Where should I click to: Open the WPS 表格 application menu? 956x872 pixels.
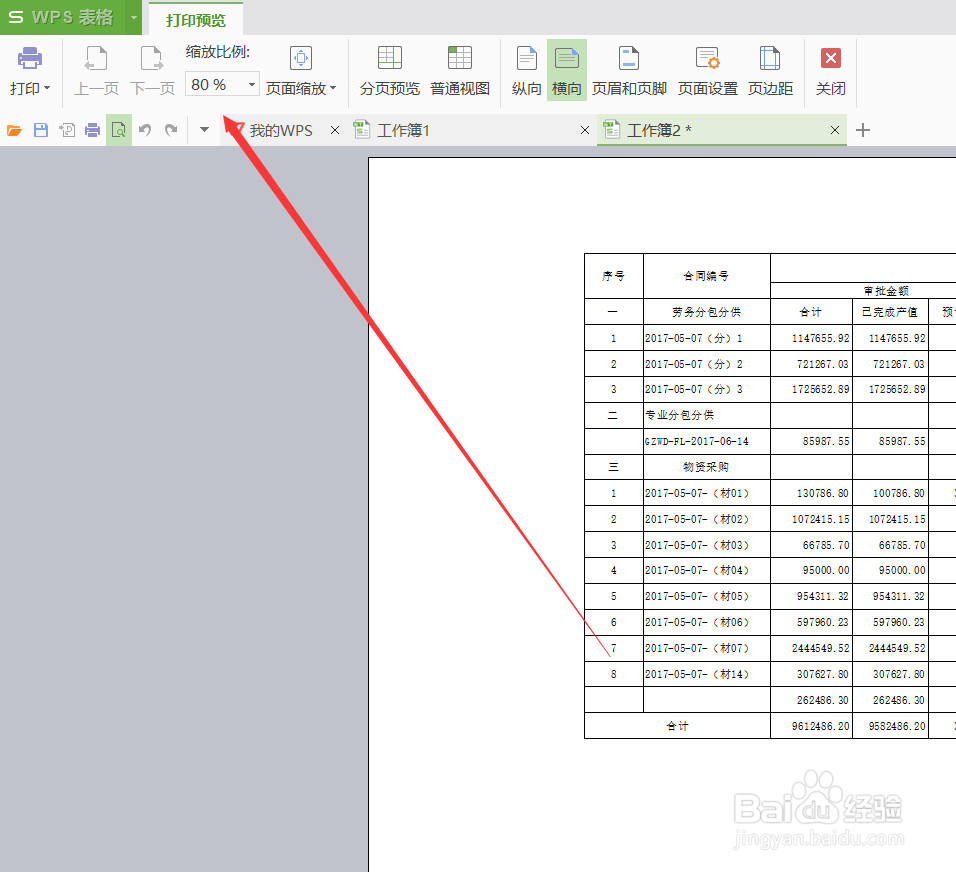tap(62, 17)
